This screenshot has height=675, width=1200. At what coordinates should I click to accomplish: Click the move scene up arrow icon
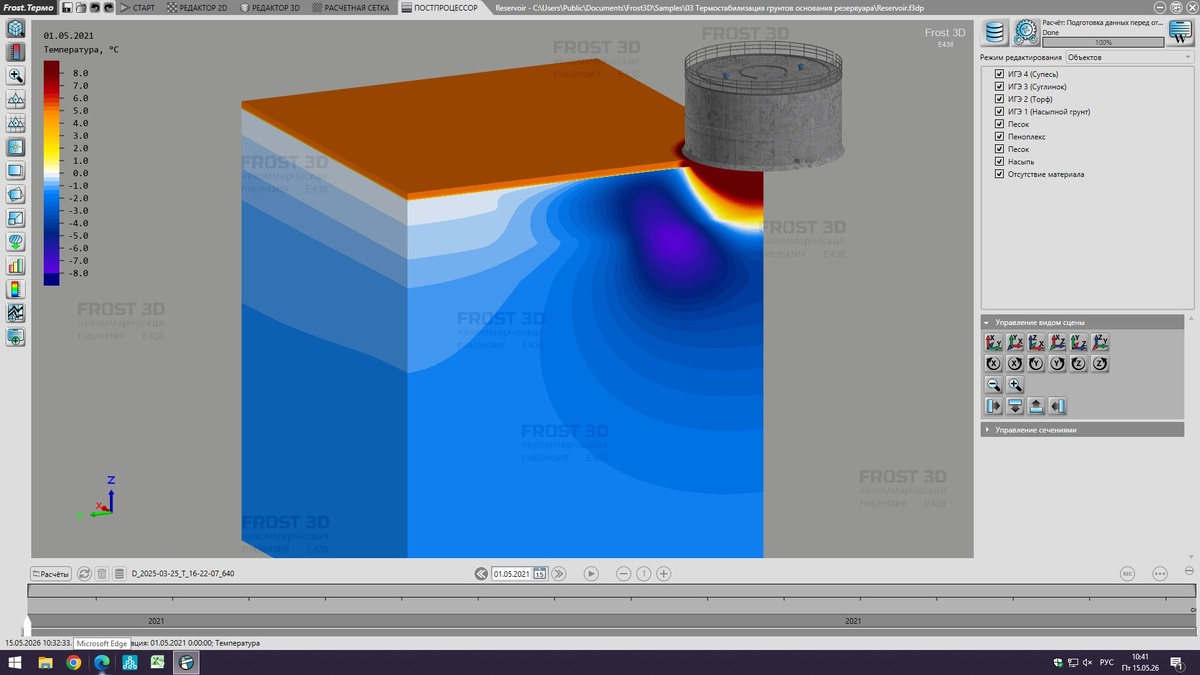point(1036,406)
